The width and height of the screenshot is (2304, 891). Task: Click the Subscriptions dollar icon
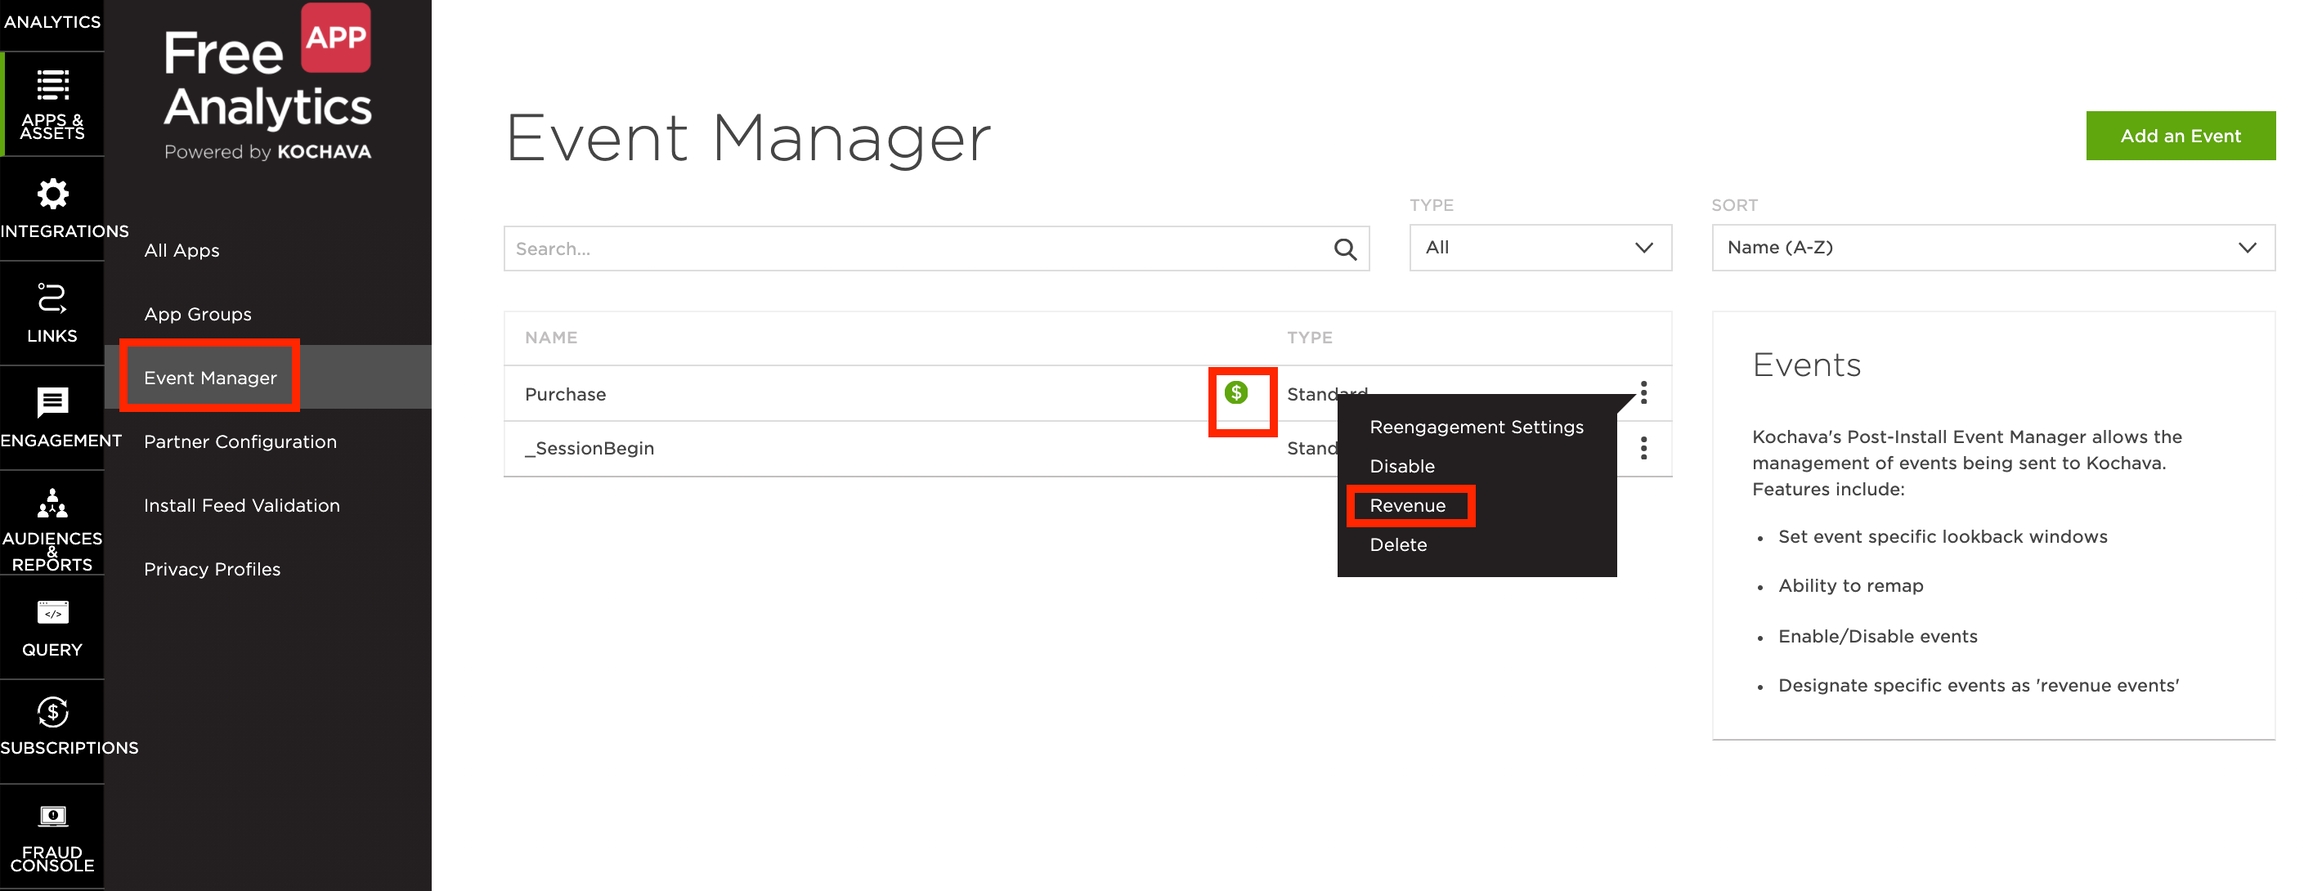[x=52, y=712]
